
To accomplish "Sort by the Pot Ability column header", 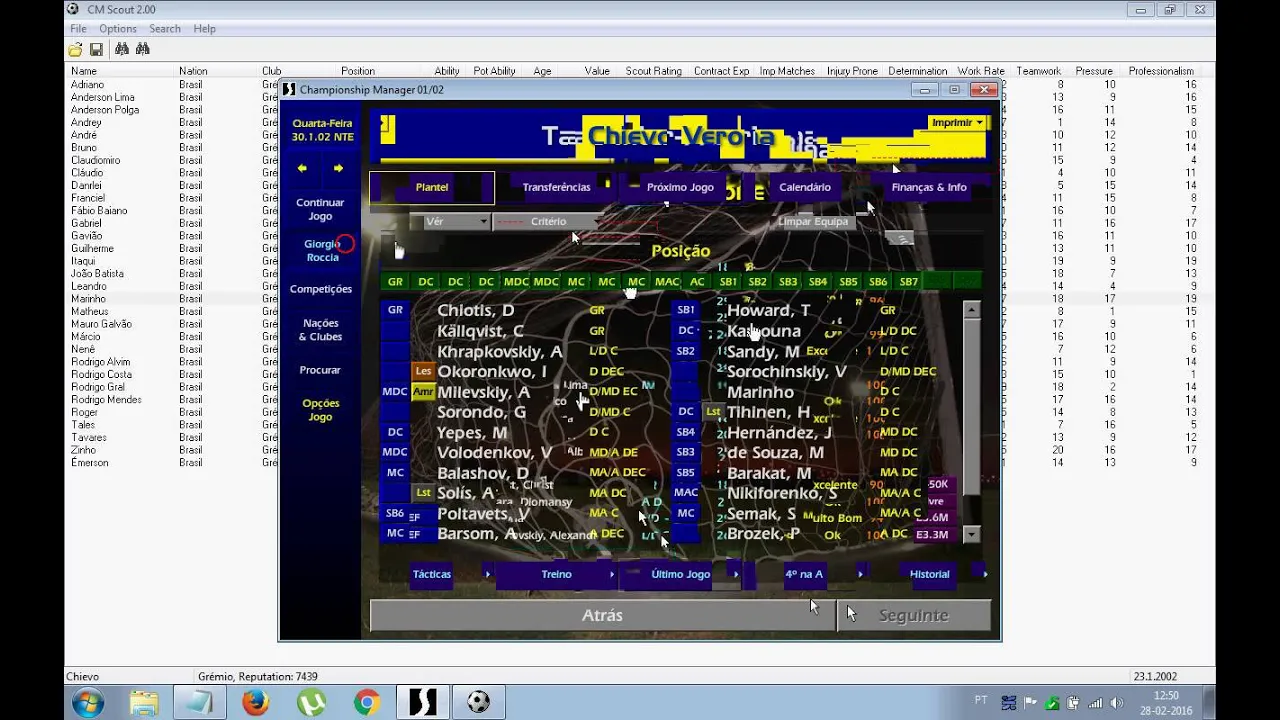I will 494,71.
